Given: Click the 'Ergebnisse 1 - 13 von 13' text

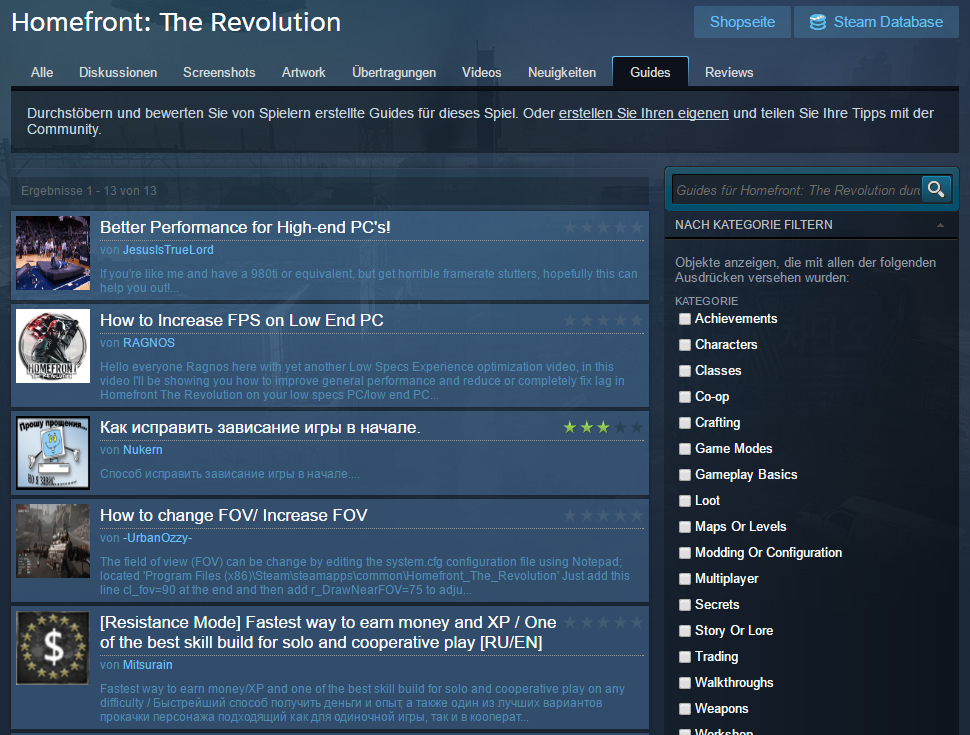Looking at the screenshot, I should pyautogui.click(x=89, y=191).
